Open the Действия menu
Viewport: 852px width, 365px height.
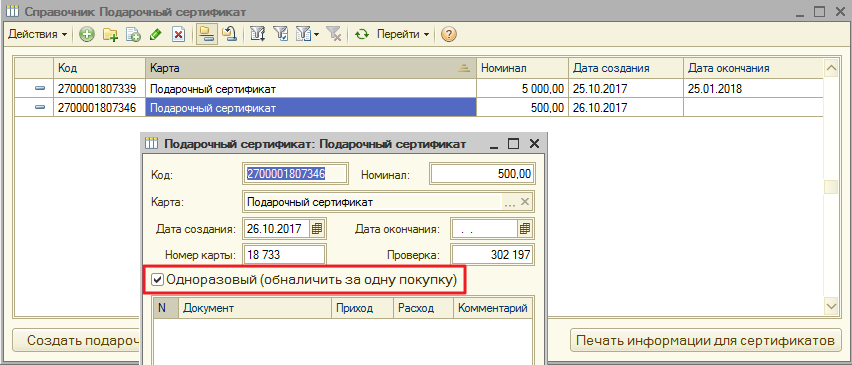point(37,34)
